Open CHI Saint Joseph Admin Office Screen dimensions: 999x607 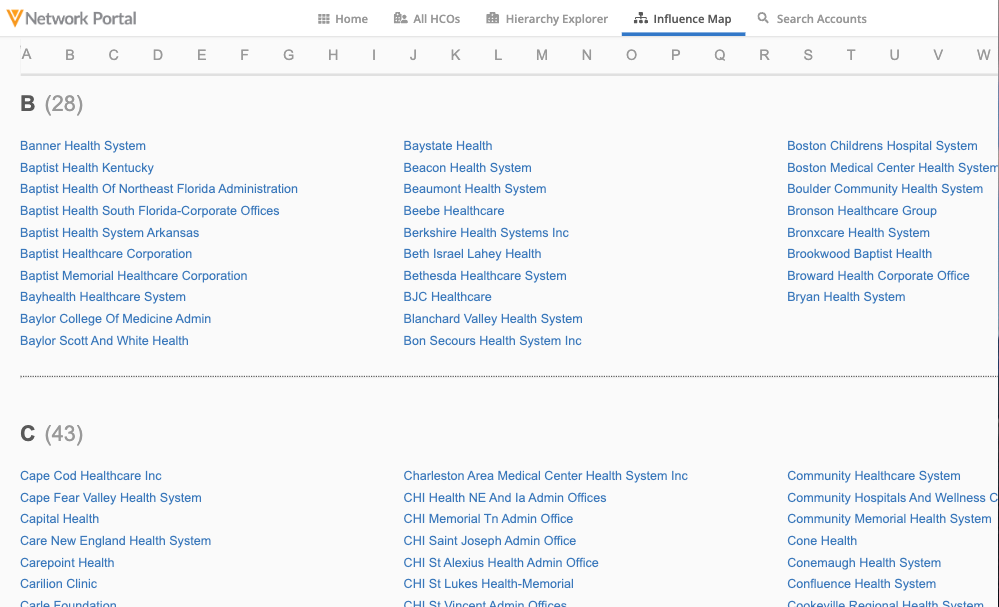(490, 541)
